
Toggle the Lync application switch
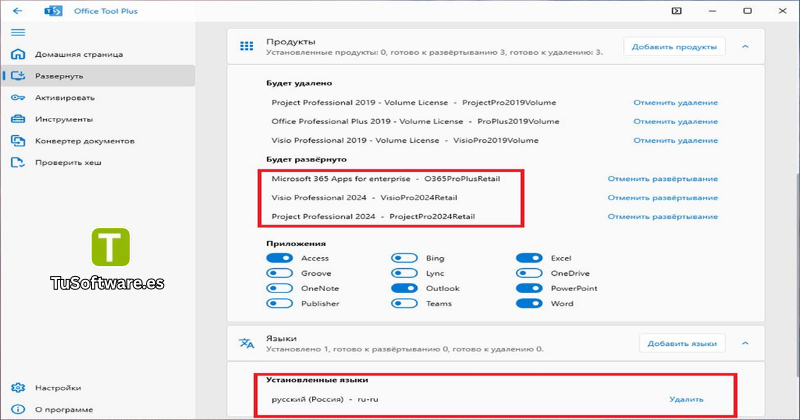405,273
